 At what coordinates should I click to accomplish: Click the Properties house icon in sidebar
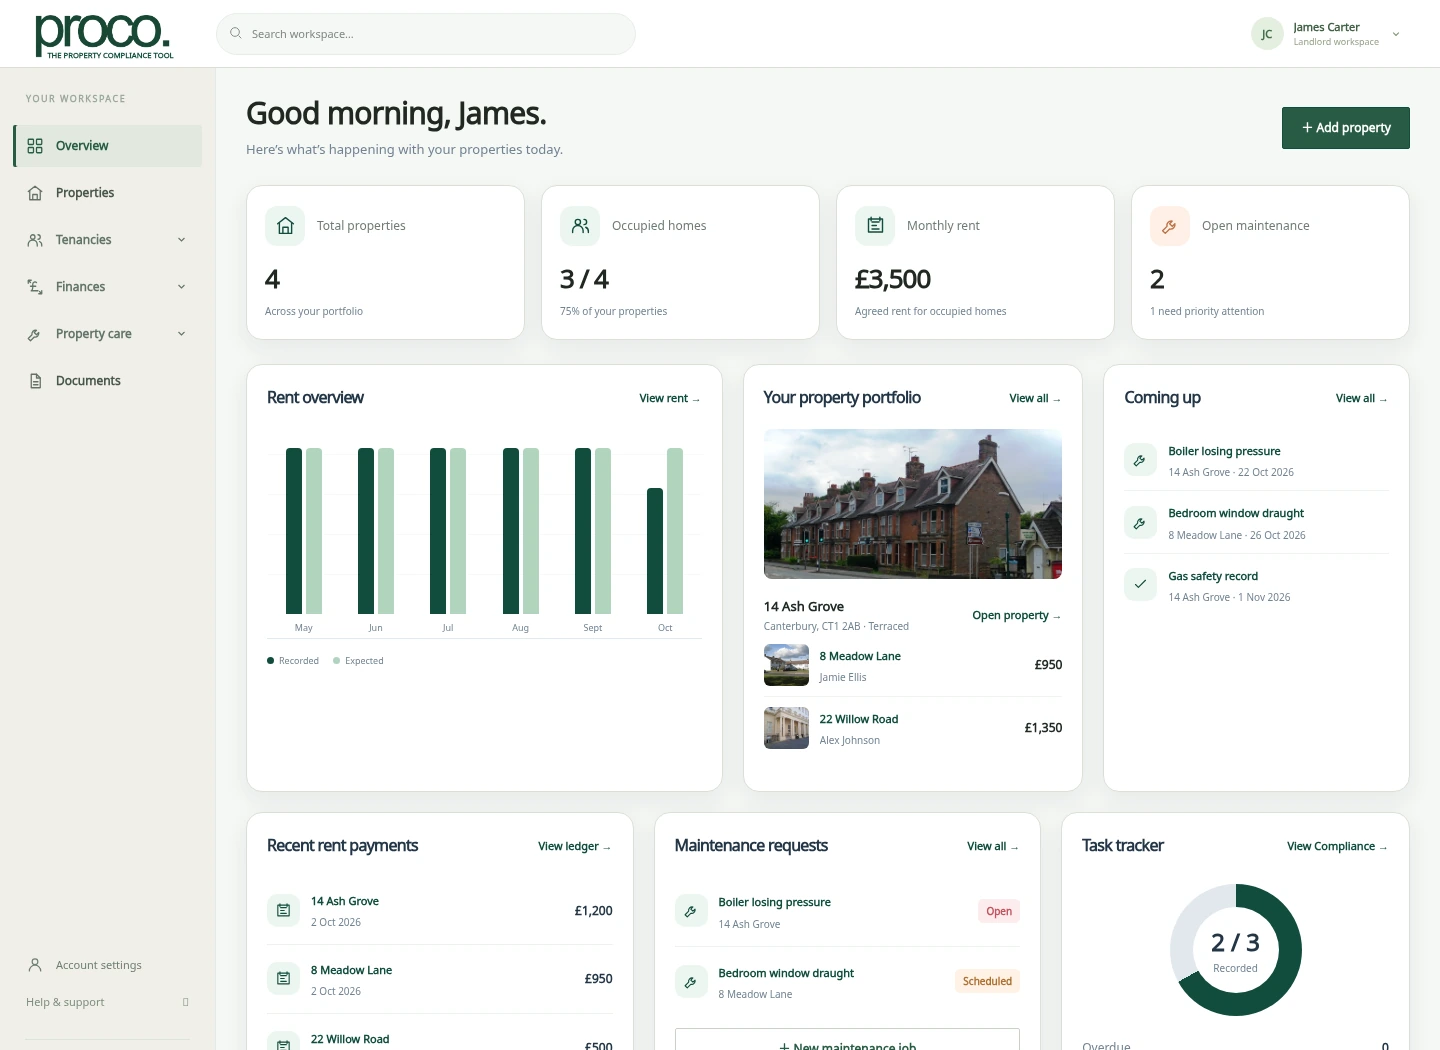pos(35,193)
